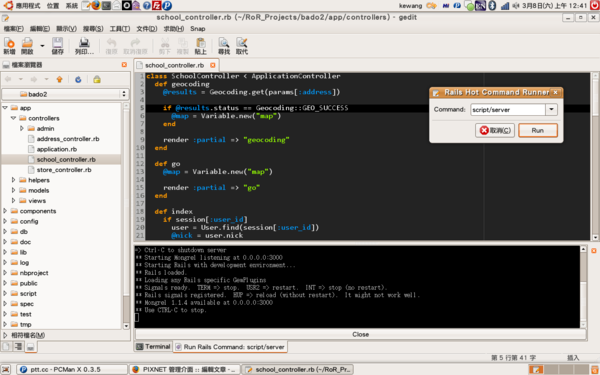Image resolution: width=600 pixels, height=375 pixels.
Task: Open the Command dropdown arrow
Action: tap(551, 109)
